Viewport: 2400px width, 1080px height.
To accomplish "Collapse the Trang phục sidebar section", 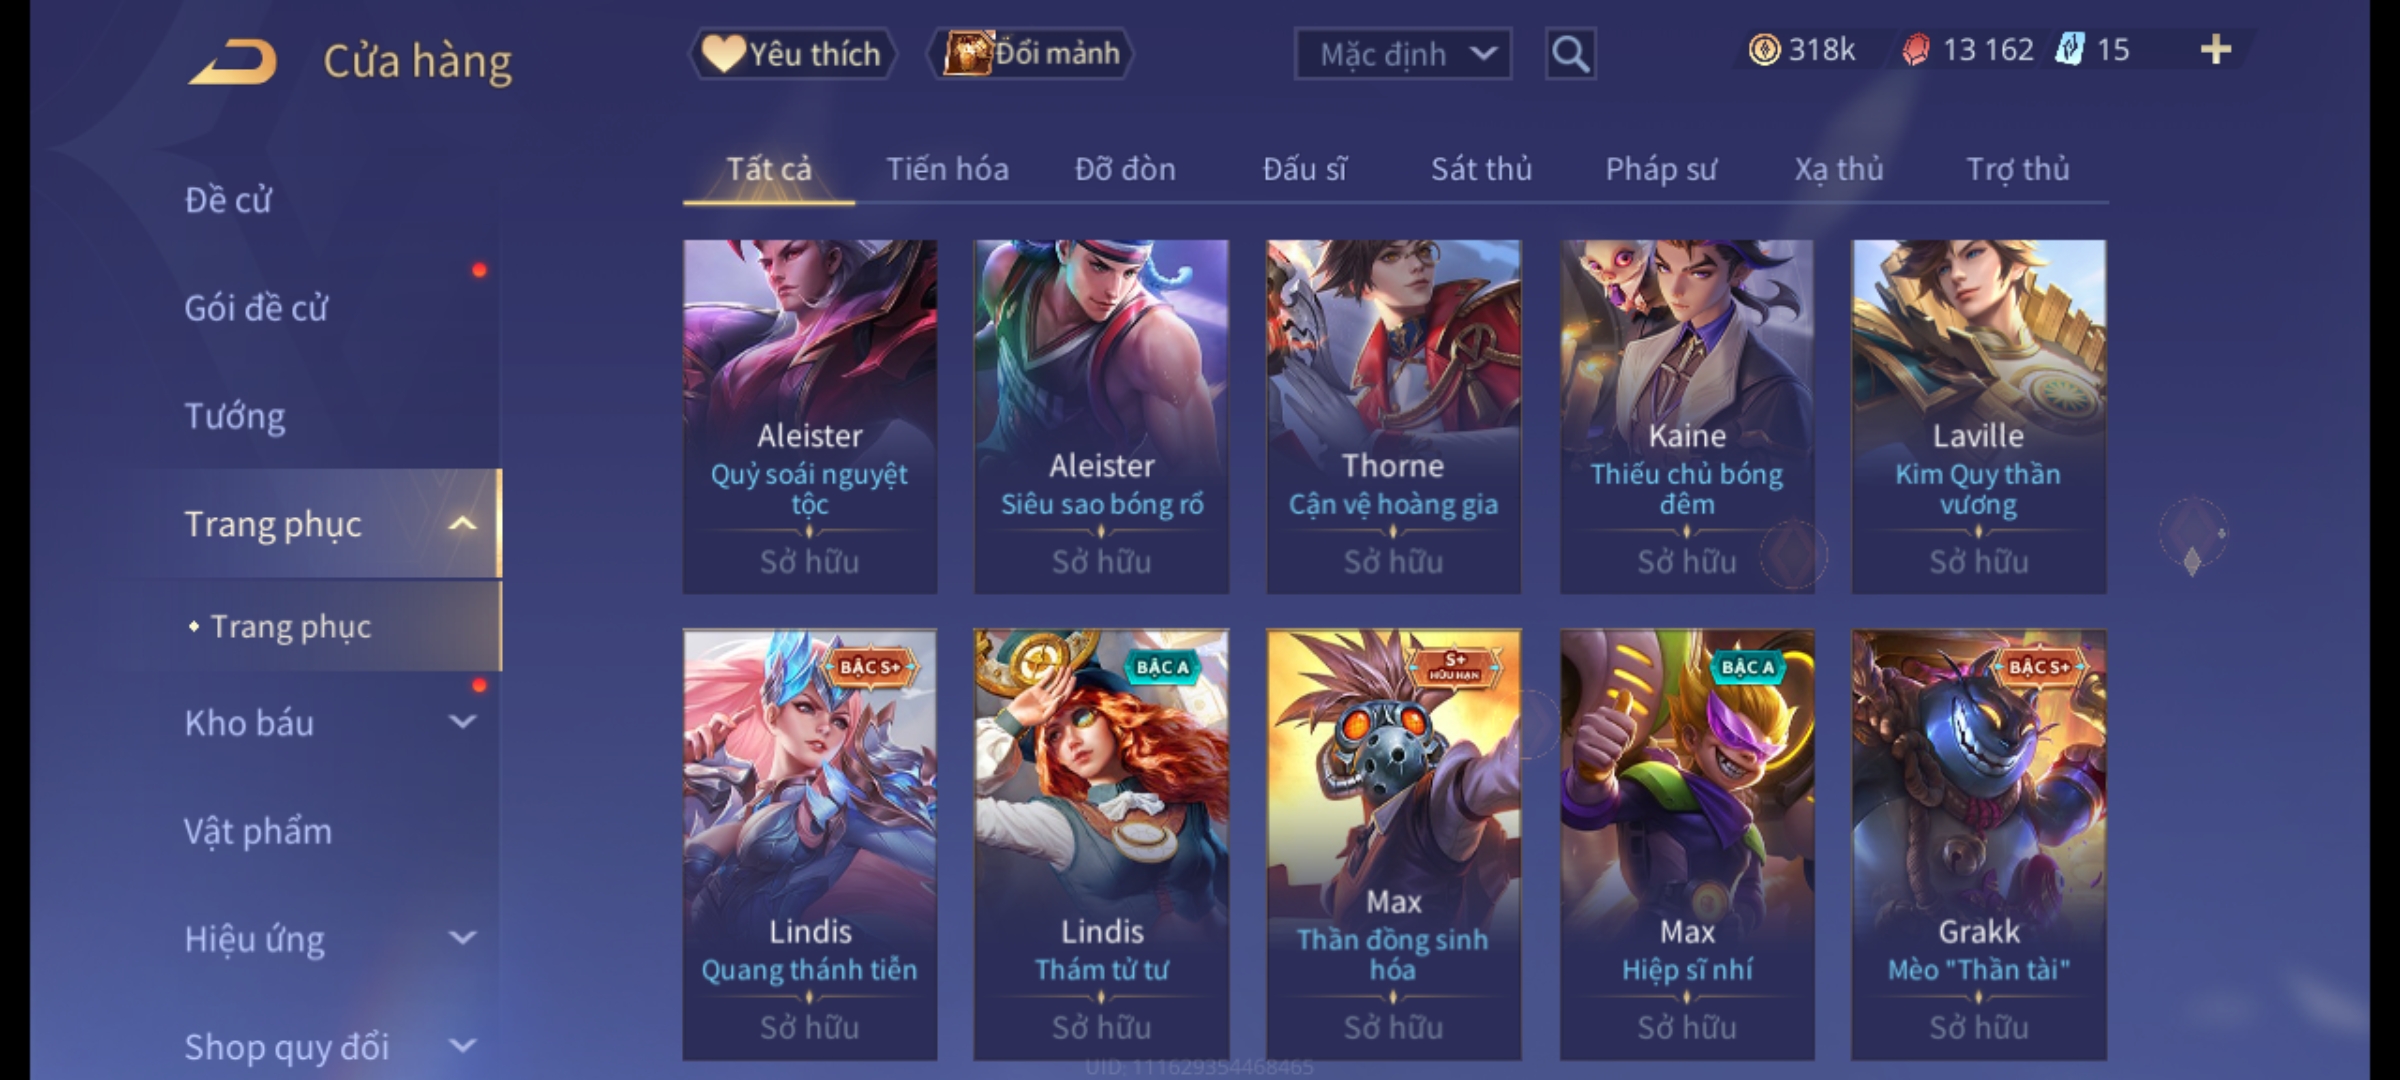I will (x=462, y=524).
